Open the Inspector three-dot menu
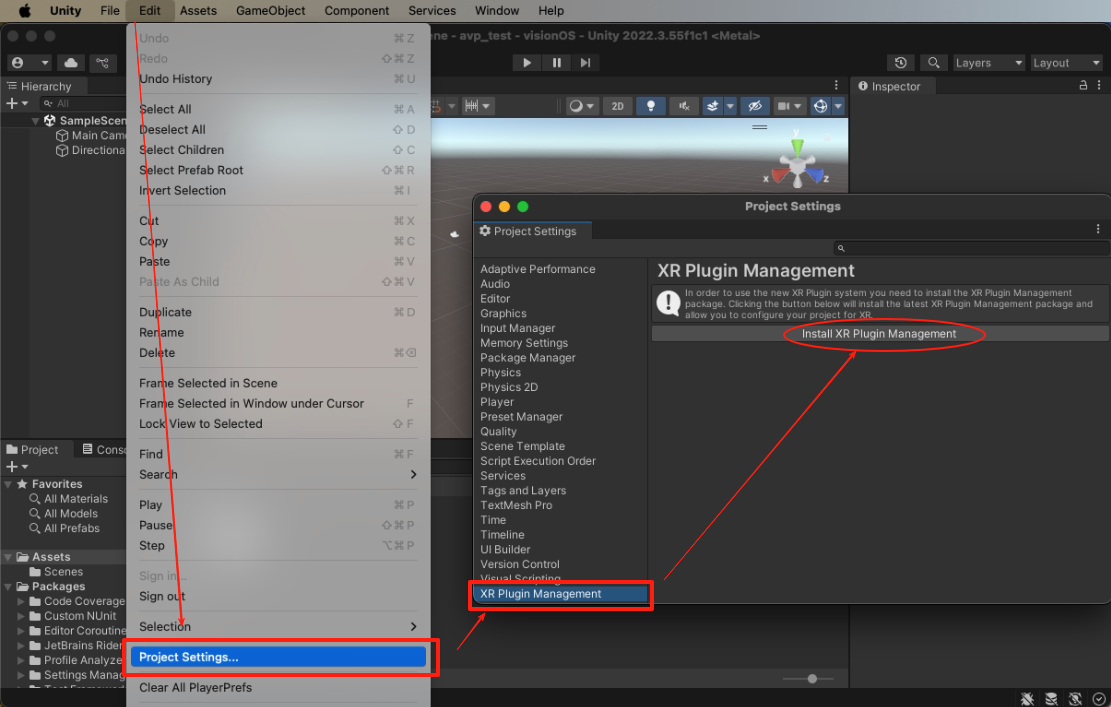1111x707 pixels. click(1099, 85)
